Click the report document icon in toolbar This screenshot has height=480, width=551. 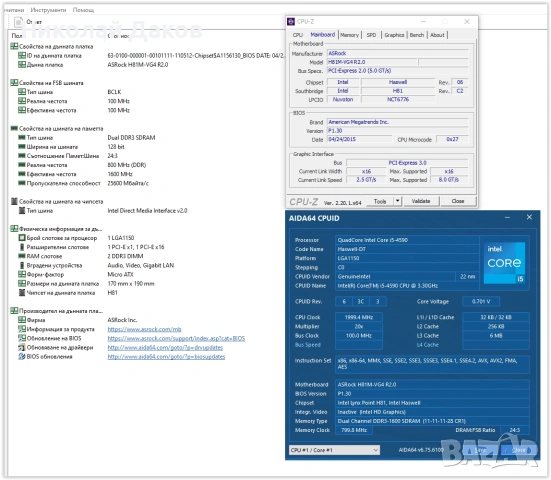[x=18, y=22]
